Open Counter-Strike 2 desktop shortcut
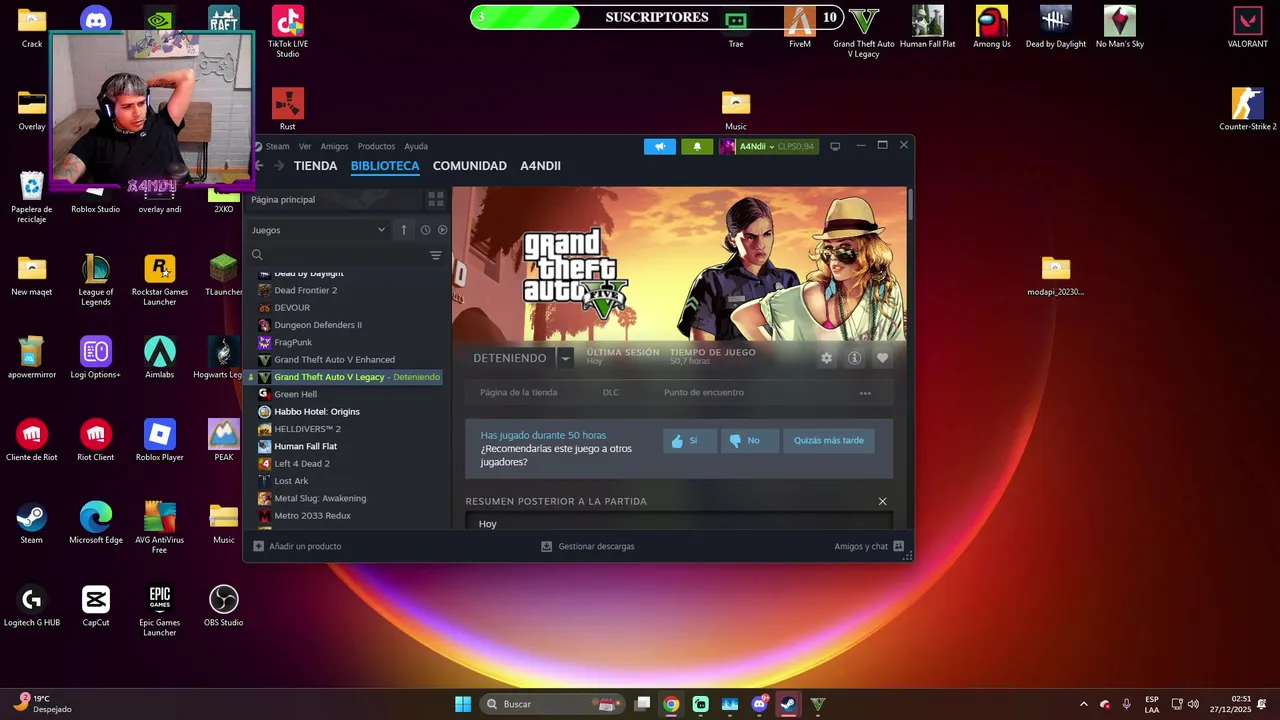Screen dimensions: 1280x720 tap(1248, 109)
